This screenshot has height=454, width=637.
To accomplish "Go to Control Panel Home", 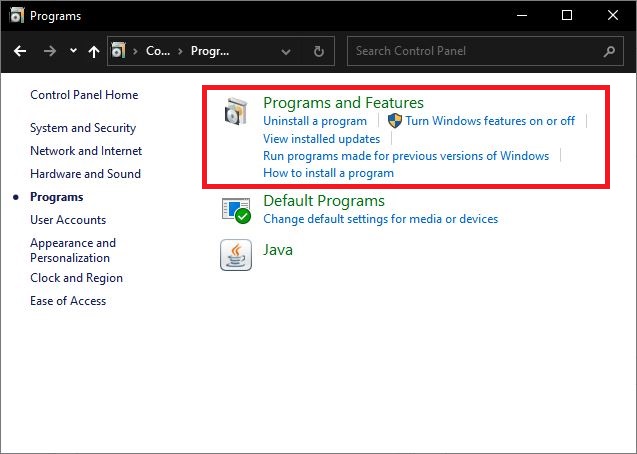I will point(84,95).
